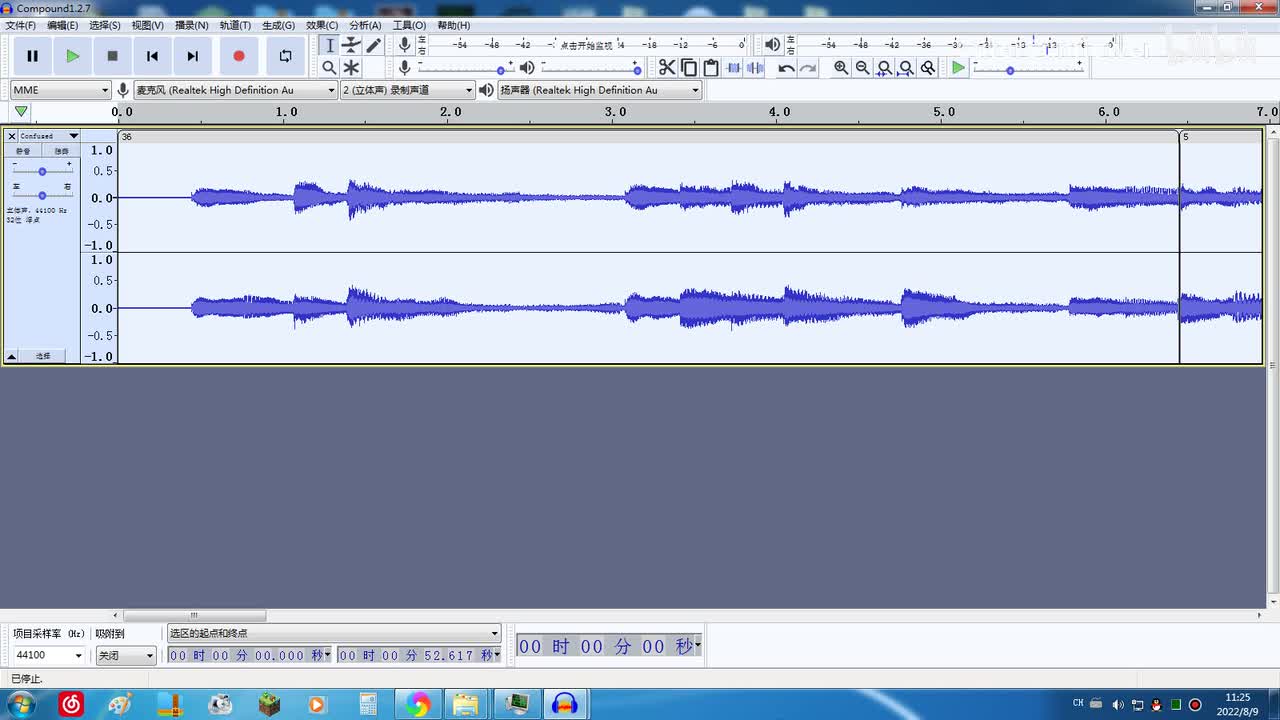Open the audio position time format dropdown
This screenshot has width=1280, height=720.
click(697, 645)
